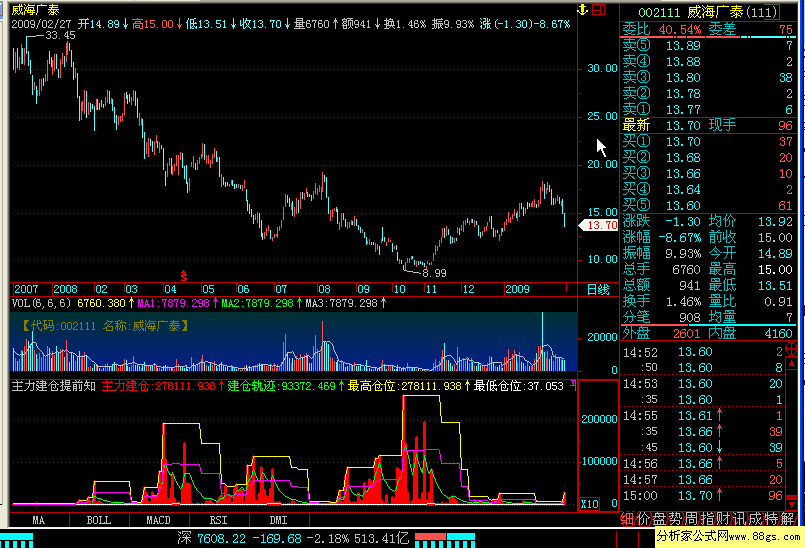Click the 【代码:002111 名称:威海广泰】 label
The width and height of the screenshot is (805, 548).
[x=105, y=326]
